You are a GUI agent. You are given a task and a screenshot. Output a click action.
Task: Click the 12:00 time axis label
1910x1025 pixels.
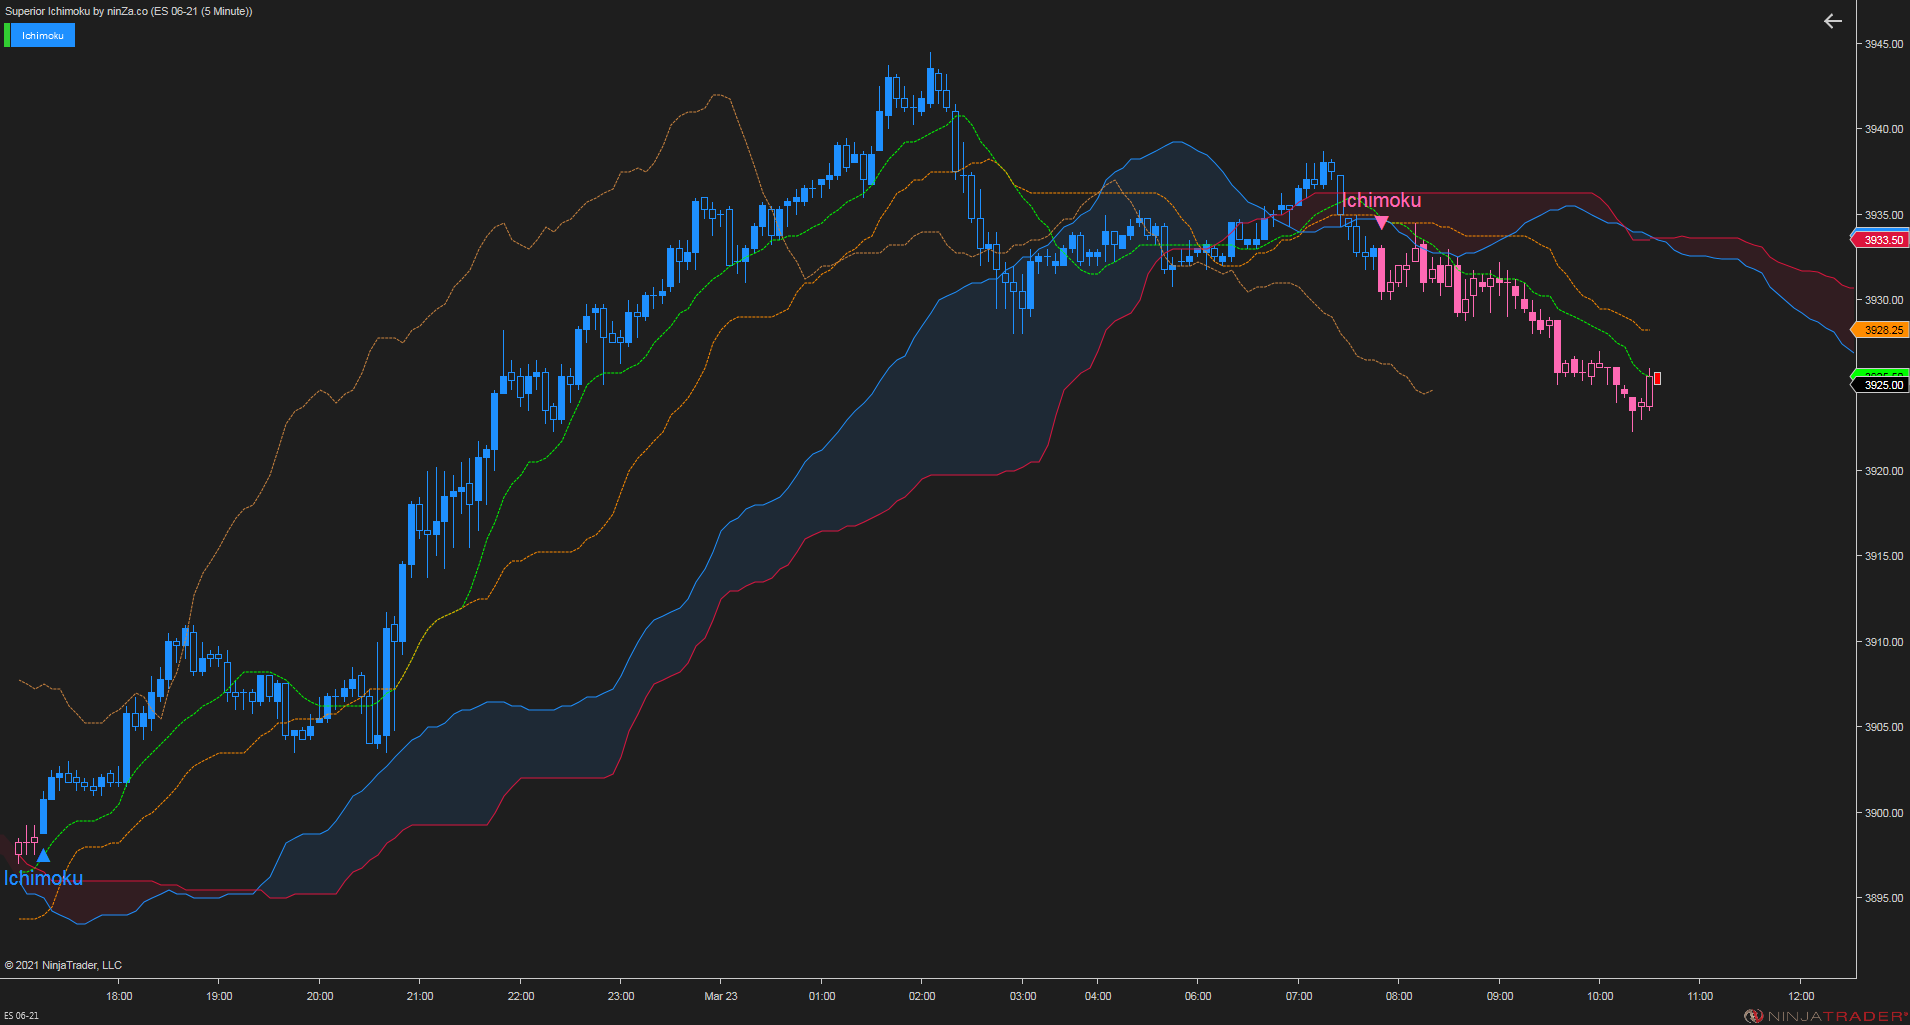pyautogui.click(x=1800, y=996)
